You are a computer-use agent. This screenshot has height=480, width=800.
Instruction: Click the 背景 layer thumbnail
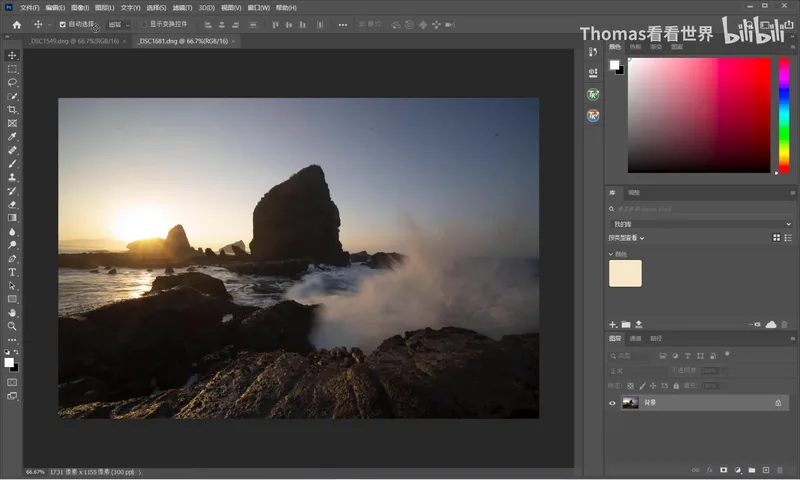(x=631, y=403)
